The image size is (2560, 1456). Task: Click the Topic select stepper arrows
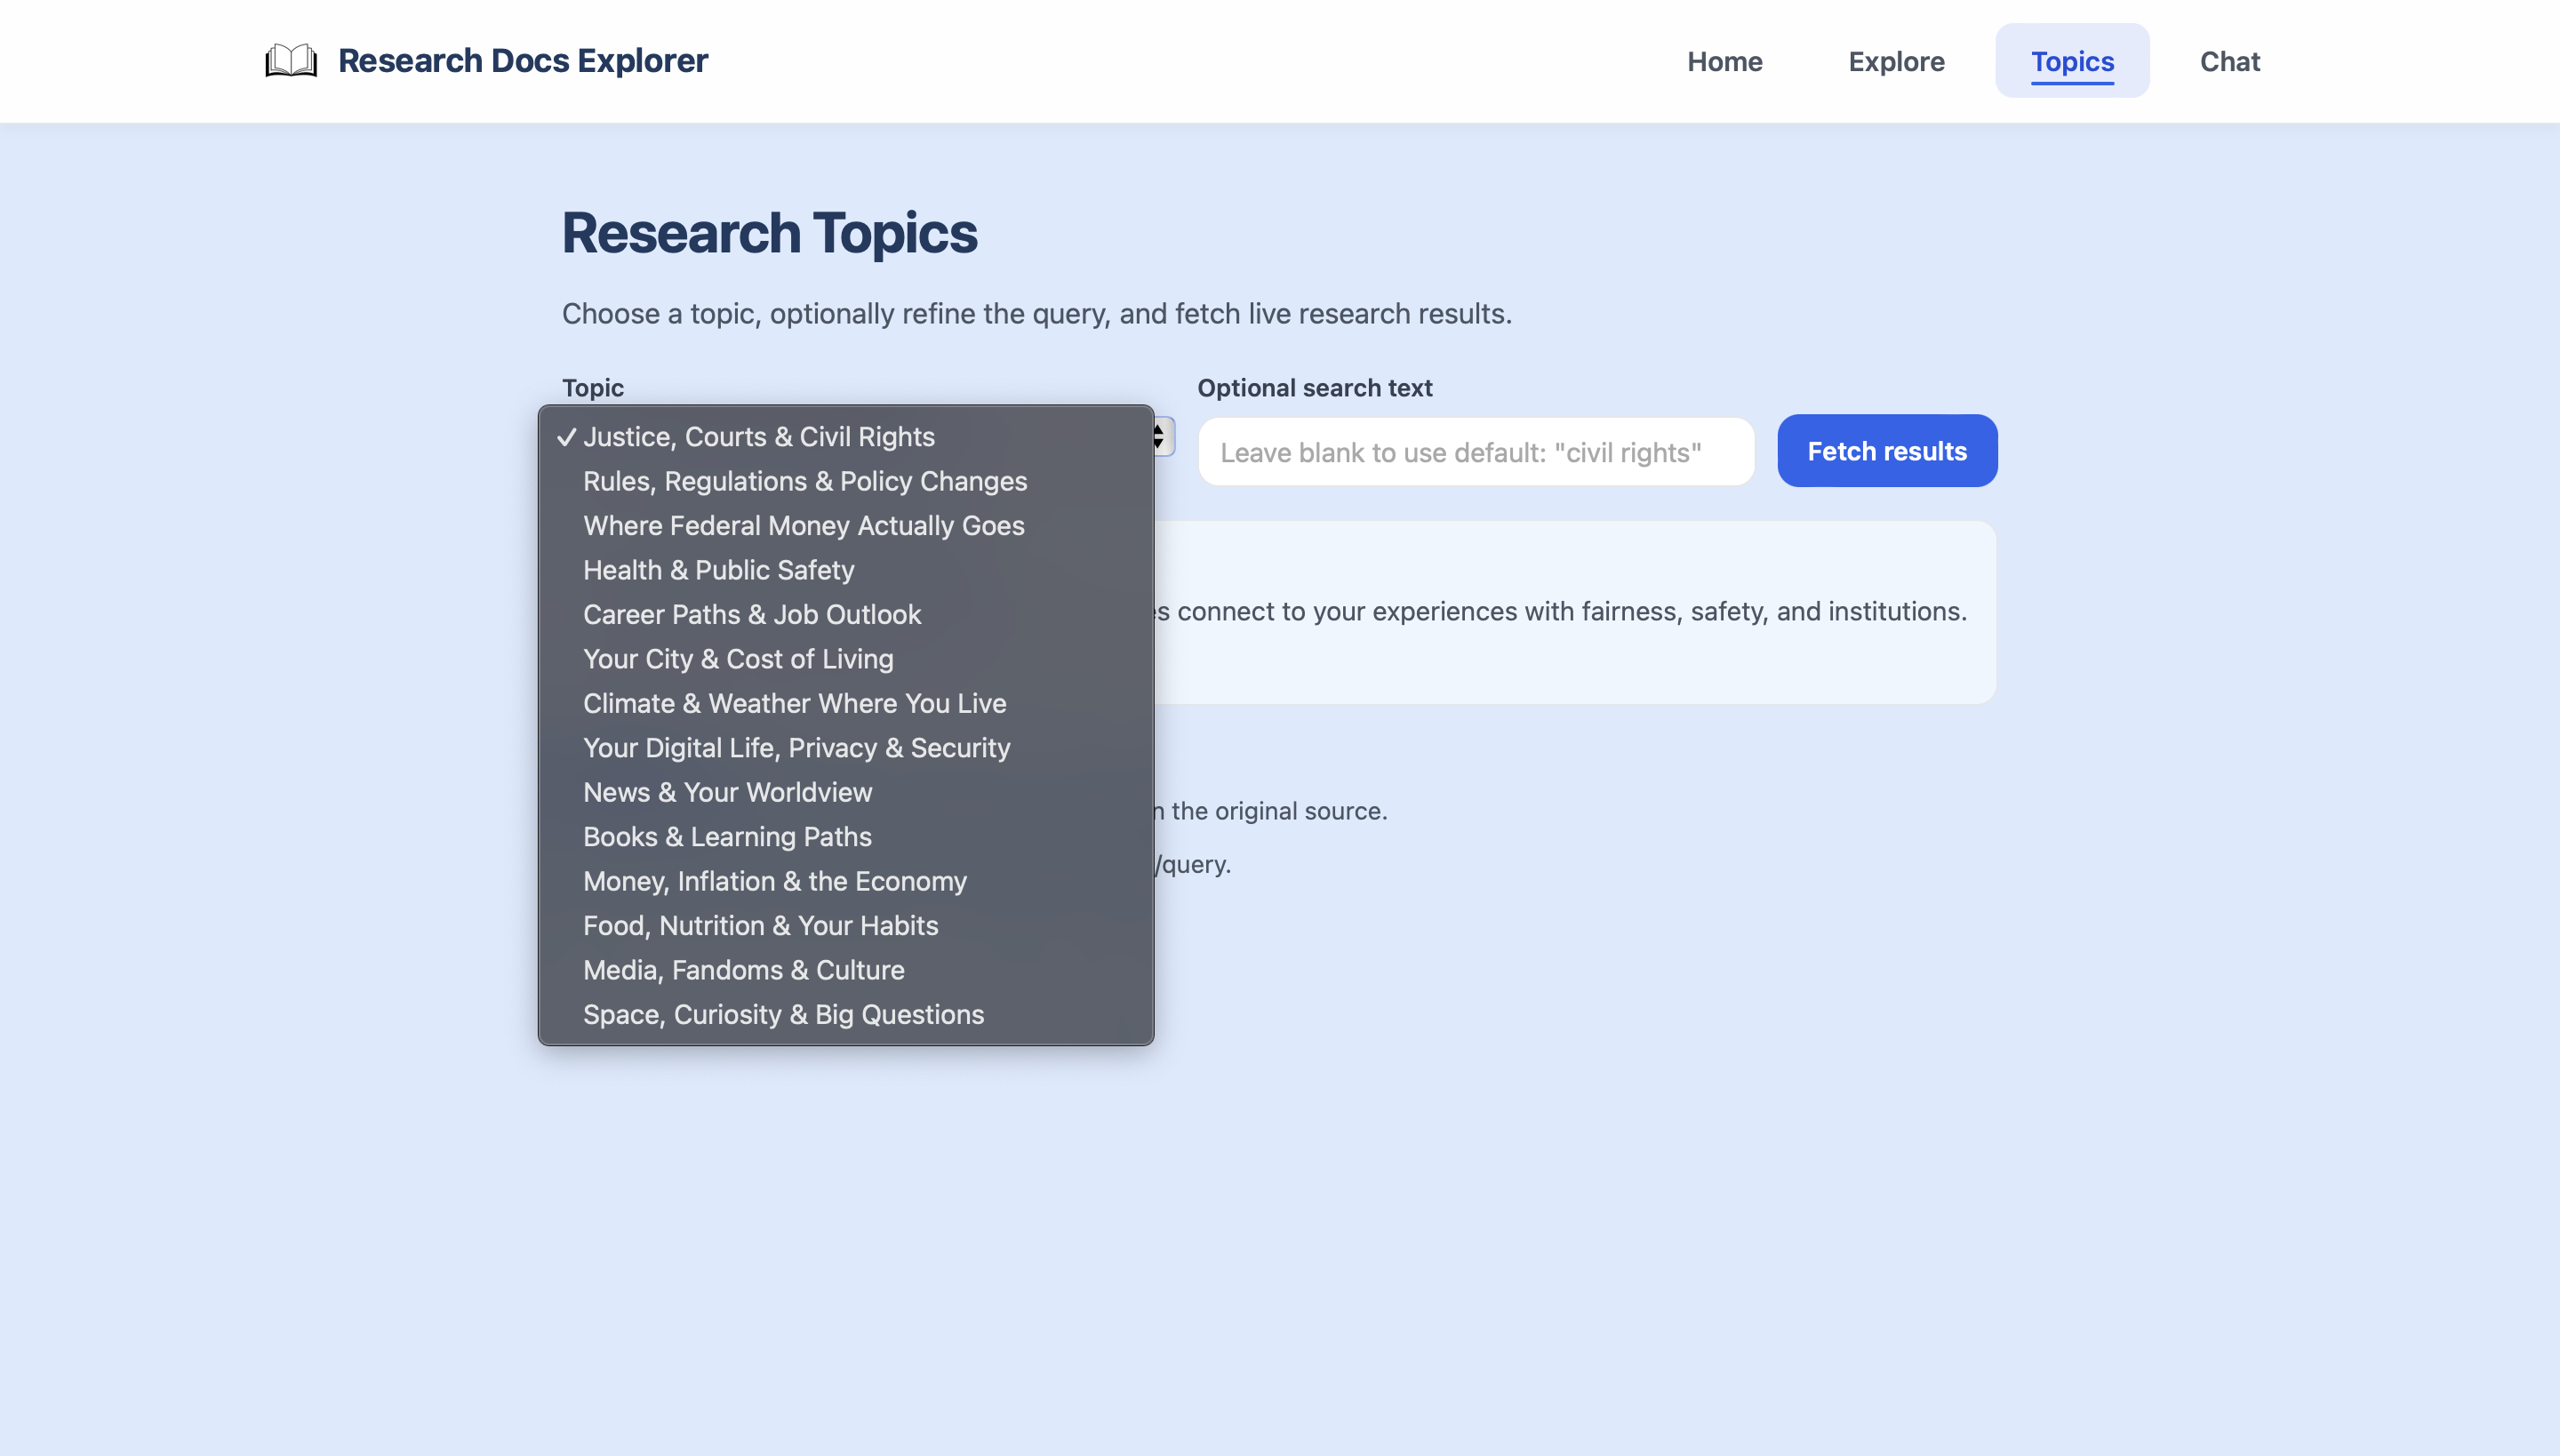click(x=1160, y=437)
